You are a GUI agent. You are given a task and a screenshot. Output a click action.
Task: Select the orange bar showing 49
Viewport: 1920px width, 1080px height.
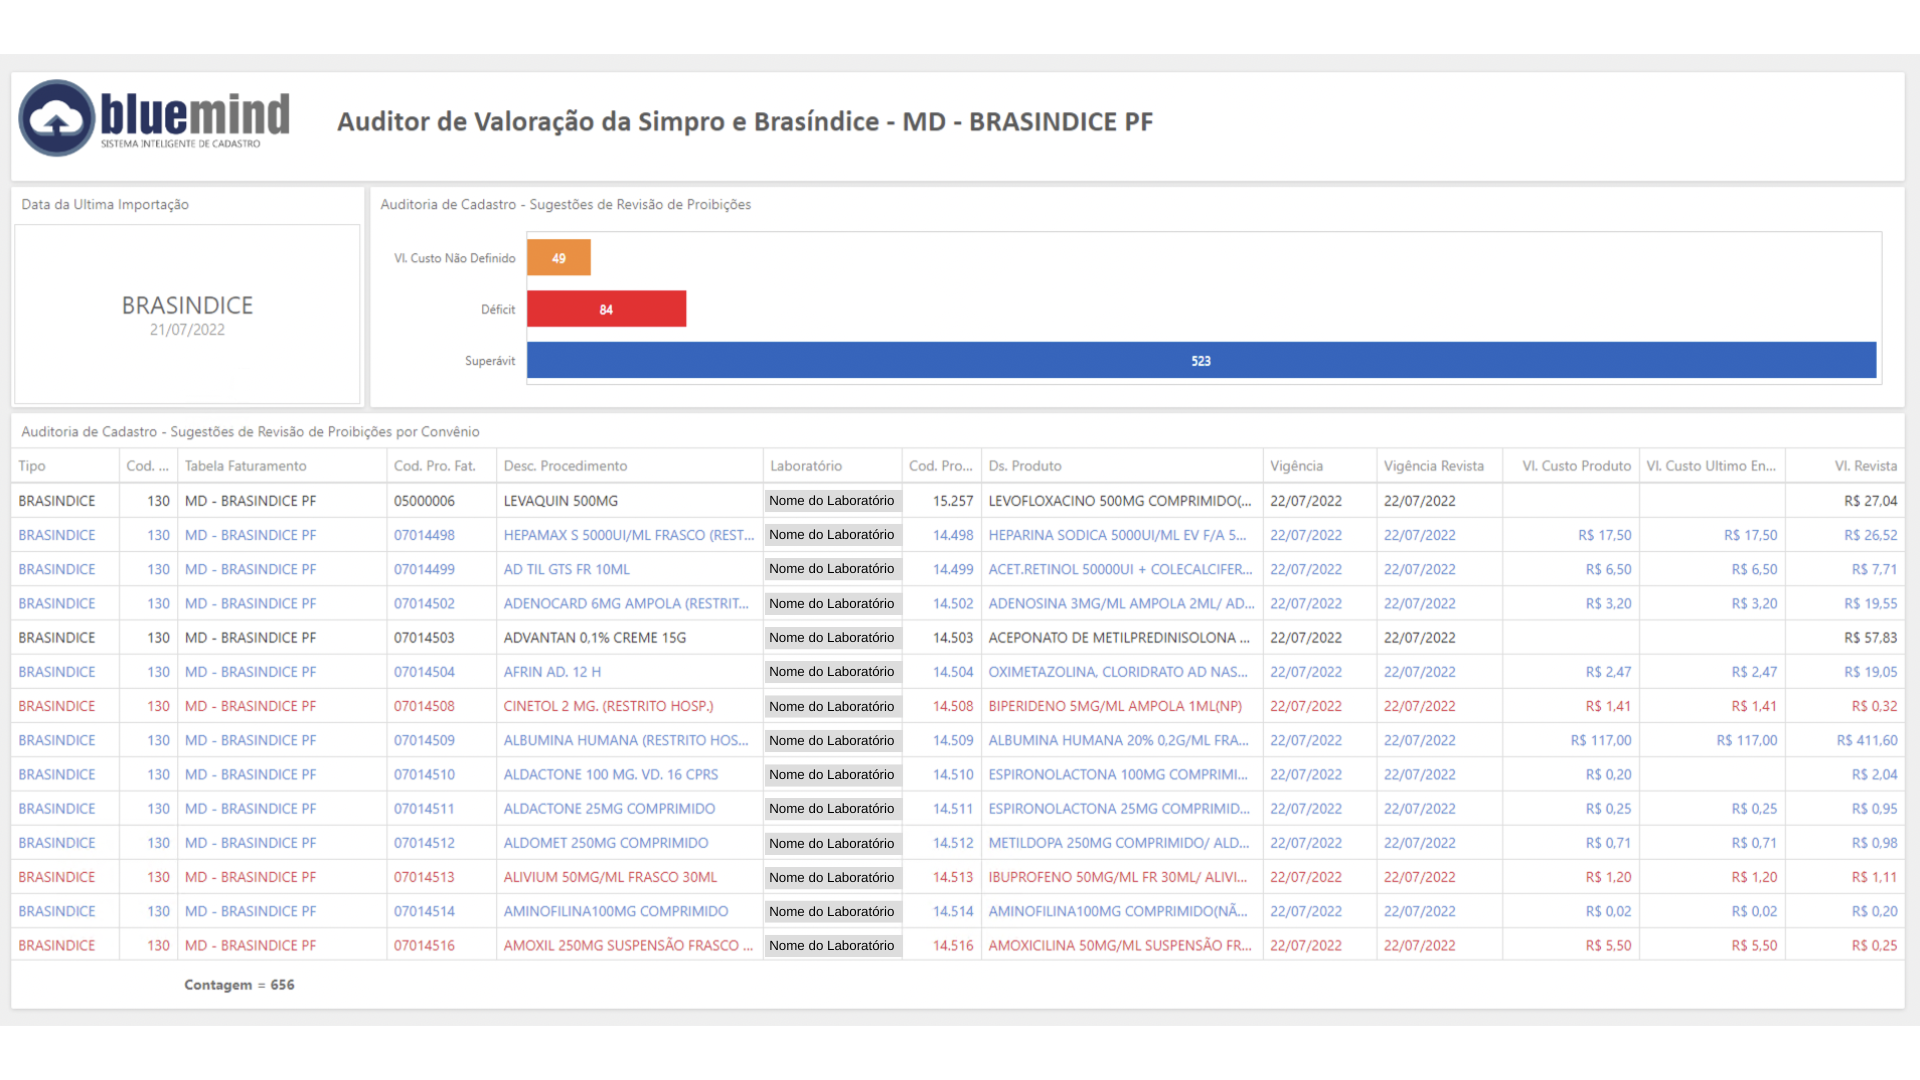[558, 258]
